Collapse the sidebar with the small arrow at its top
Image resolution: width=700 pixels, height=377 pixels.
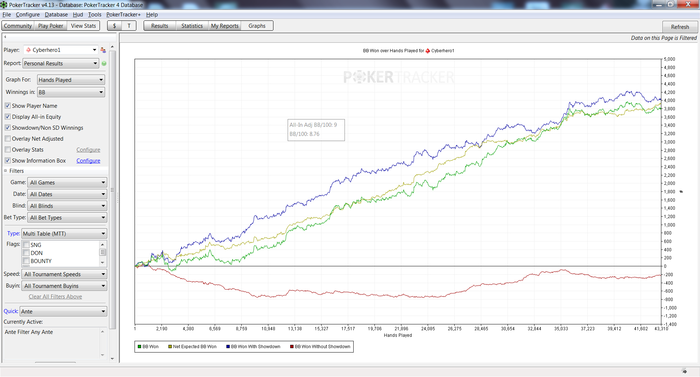[5, 37]
